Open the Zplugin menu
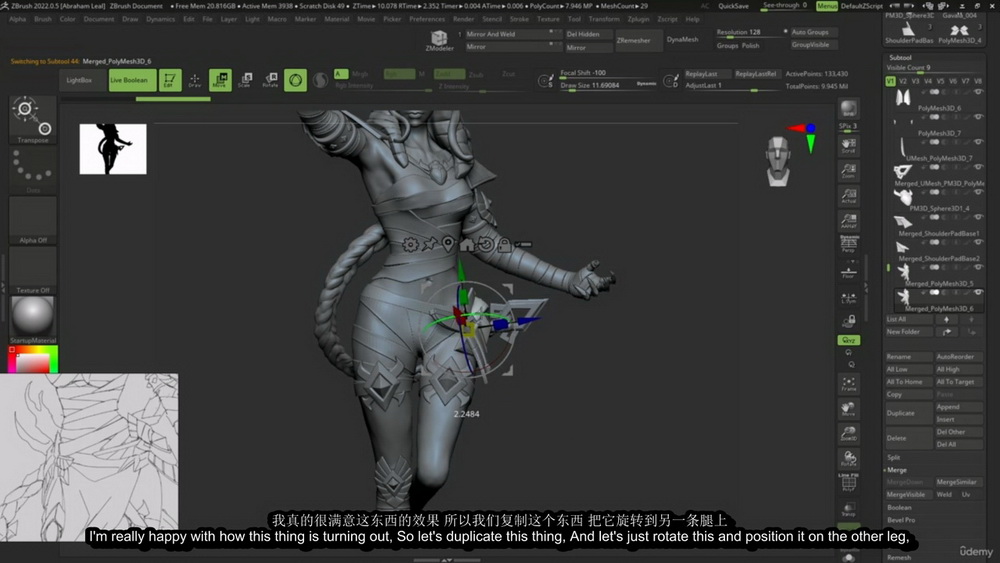Image resolution: width=1000 pixels, height=563 pixels. pyautogui.click(x=638, y=19)
